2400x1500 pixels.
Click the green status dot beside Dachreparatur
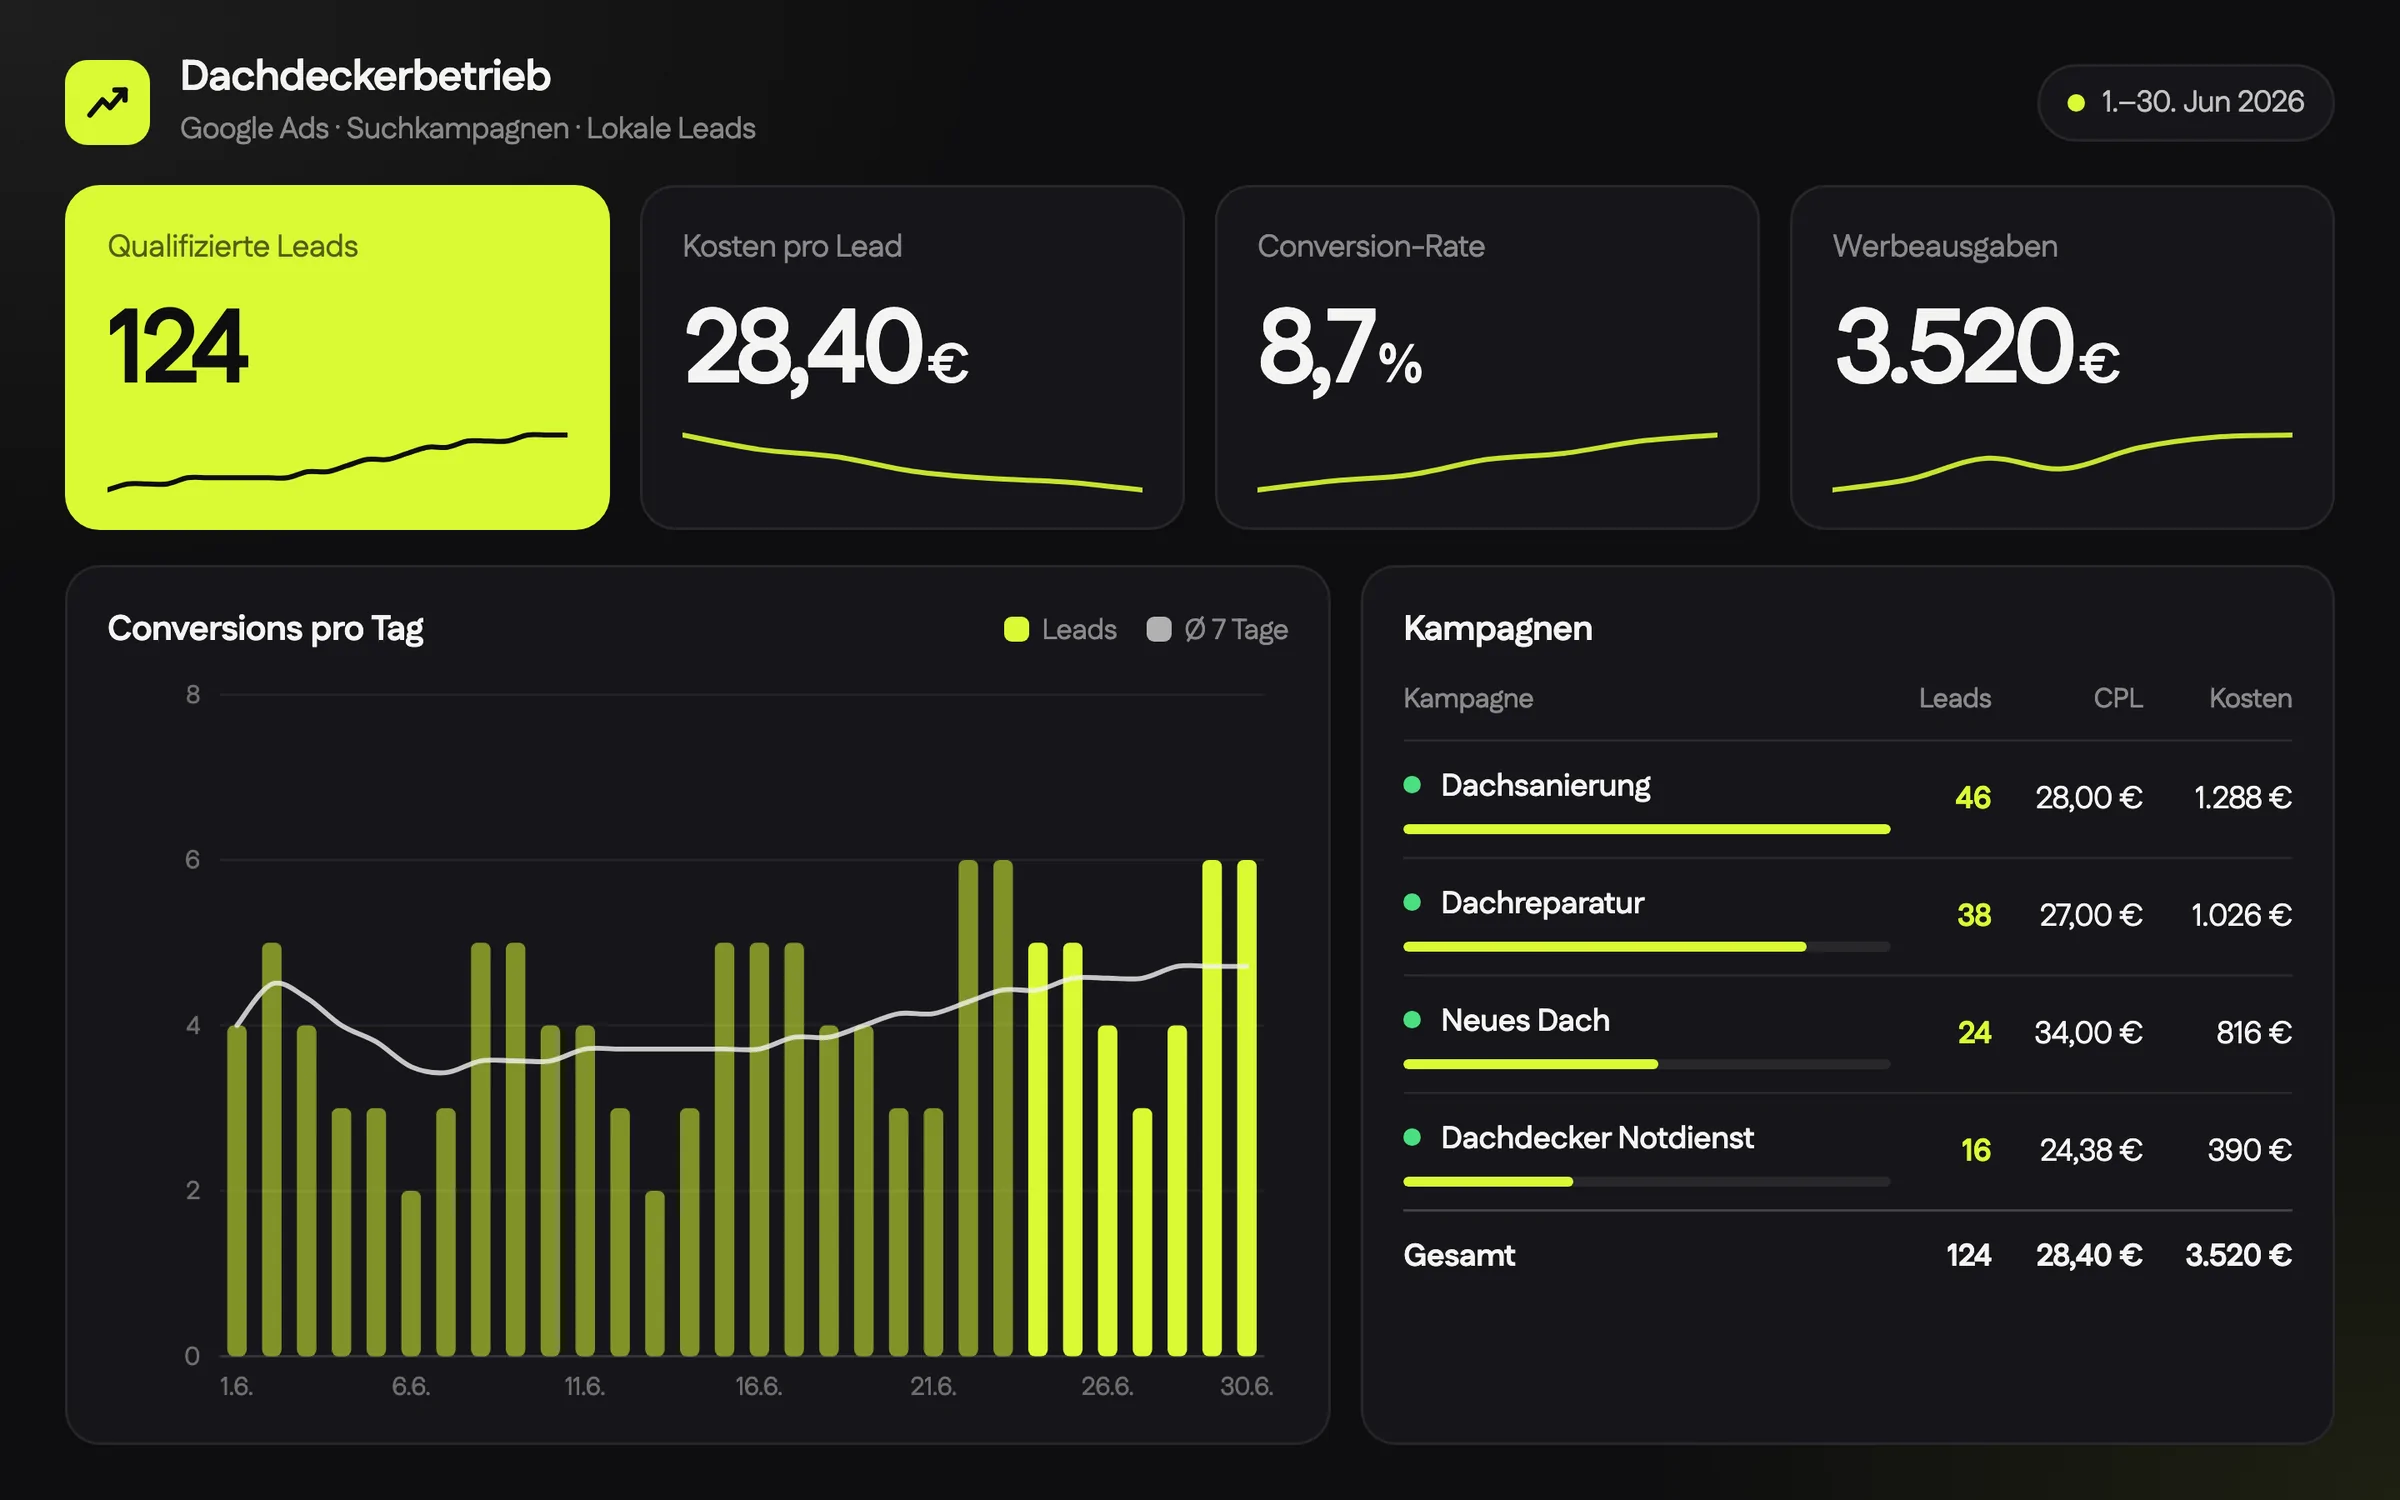click(x=1412, y=902)
